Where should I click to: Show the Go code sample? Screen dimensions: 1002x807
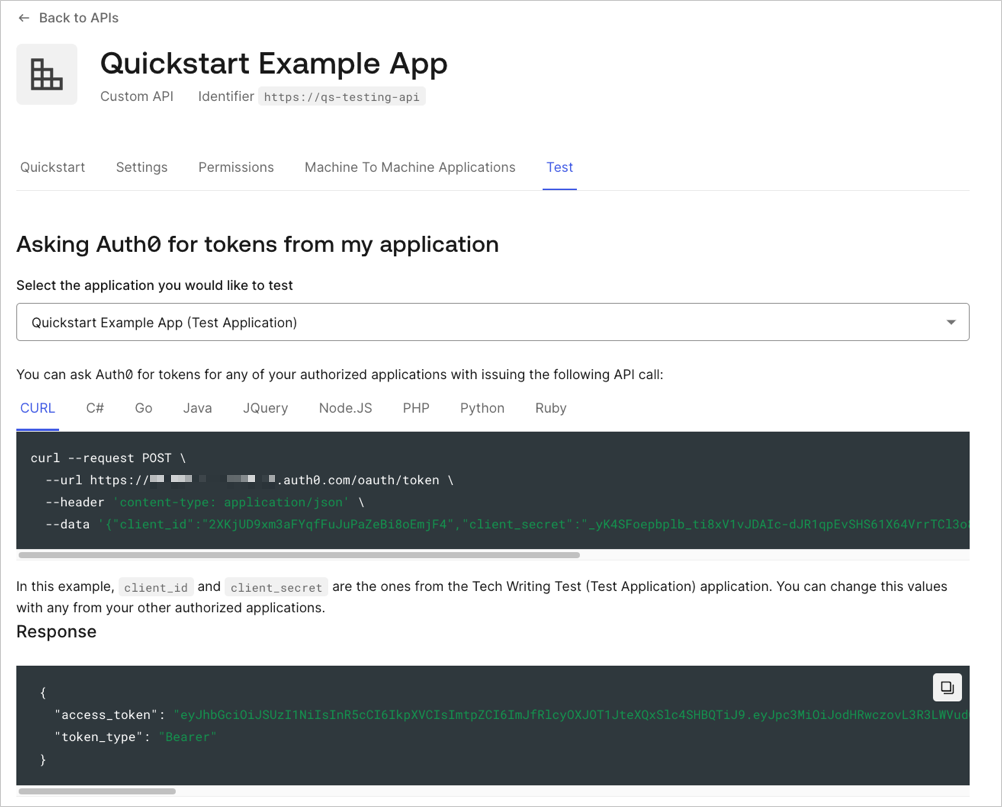point(144,408)
